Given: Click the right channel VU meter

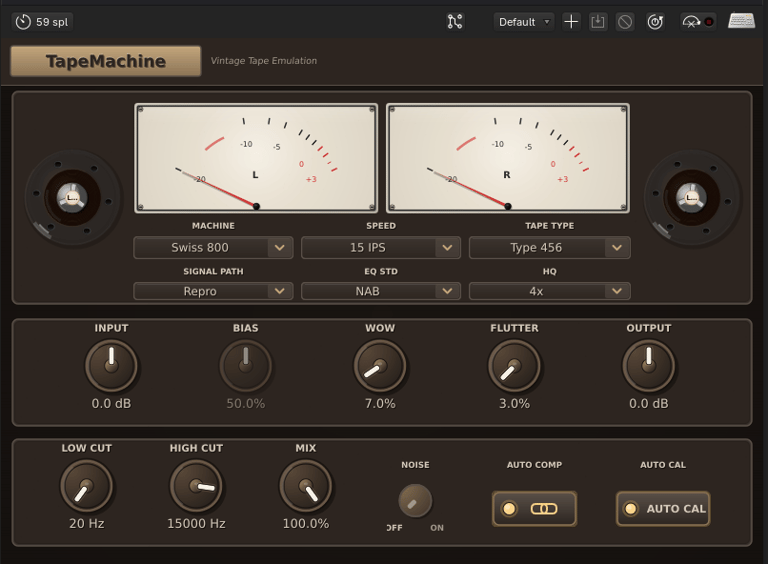Looking at the screenshot, I should tap(508, 158).
